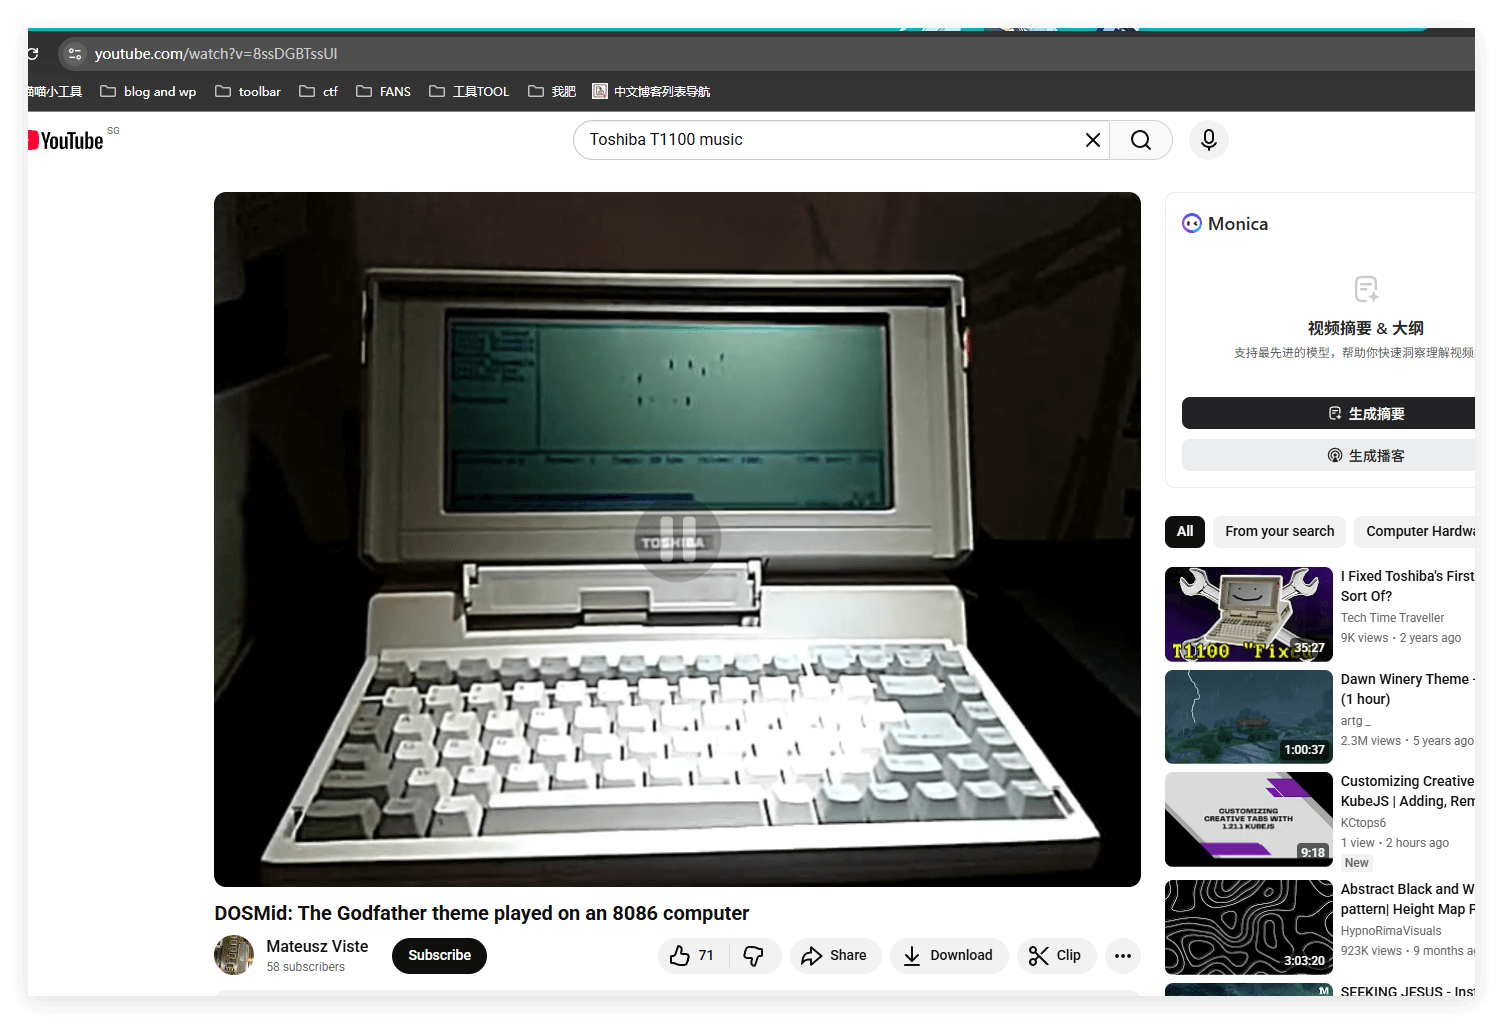Go to the YouTube home logo
This screenshot has height=1024, width=1503.
[x=68, y=141]
